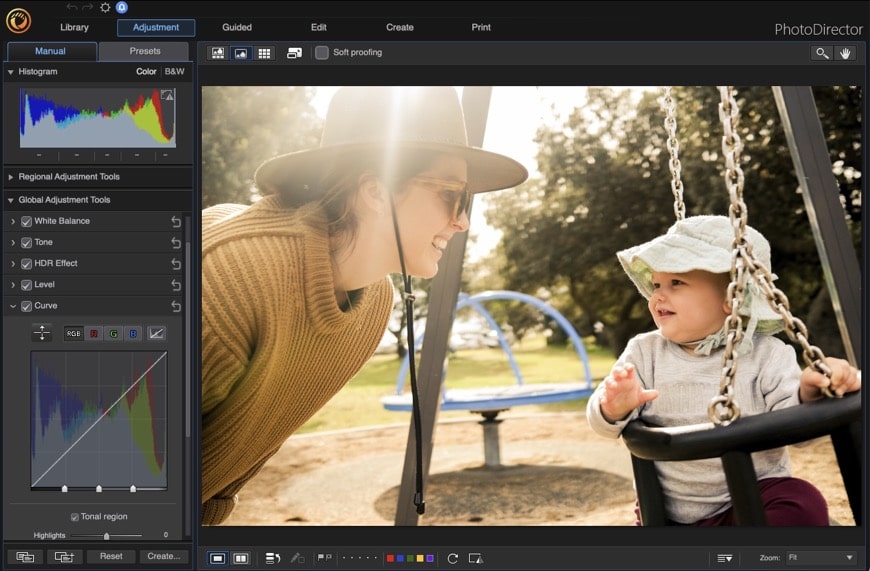
Task: Open the Create module tab
Action: (399, 27)
